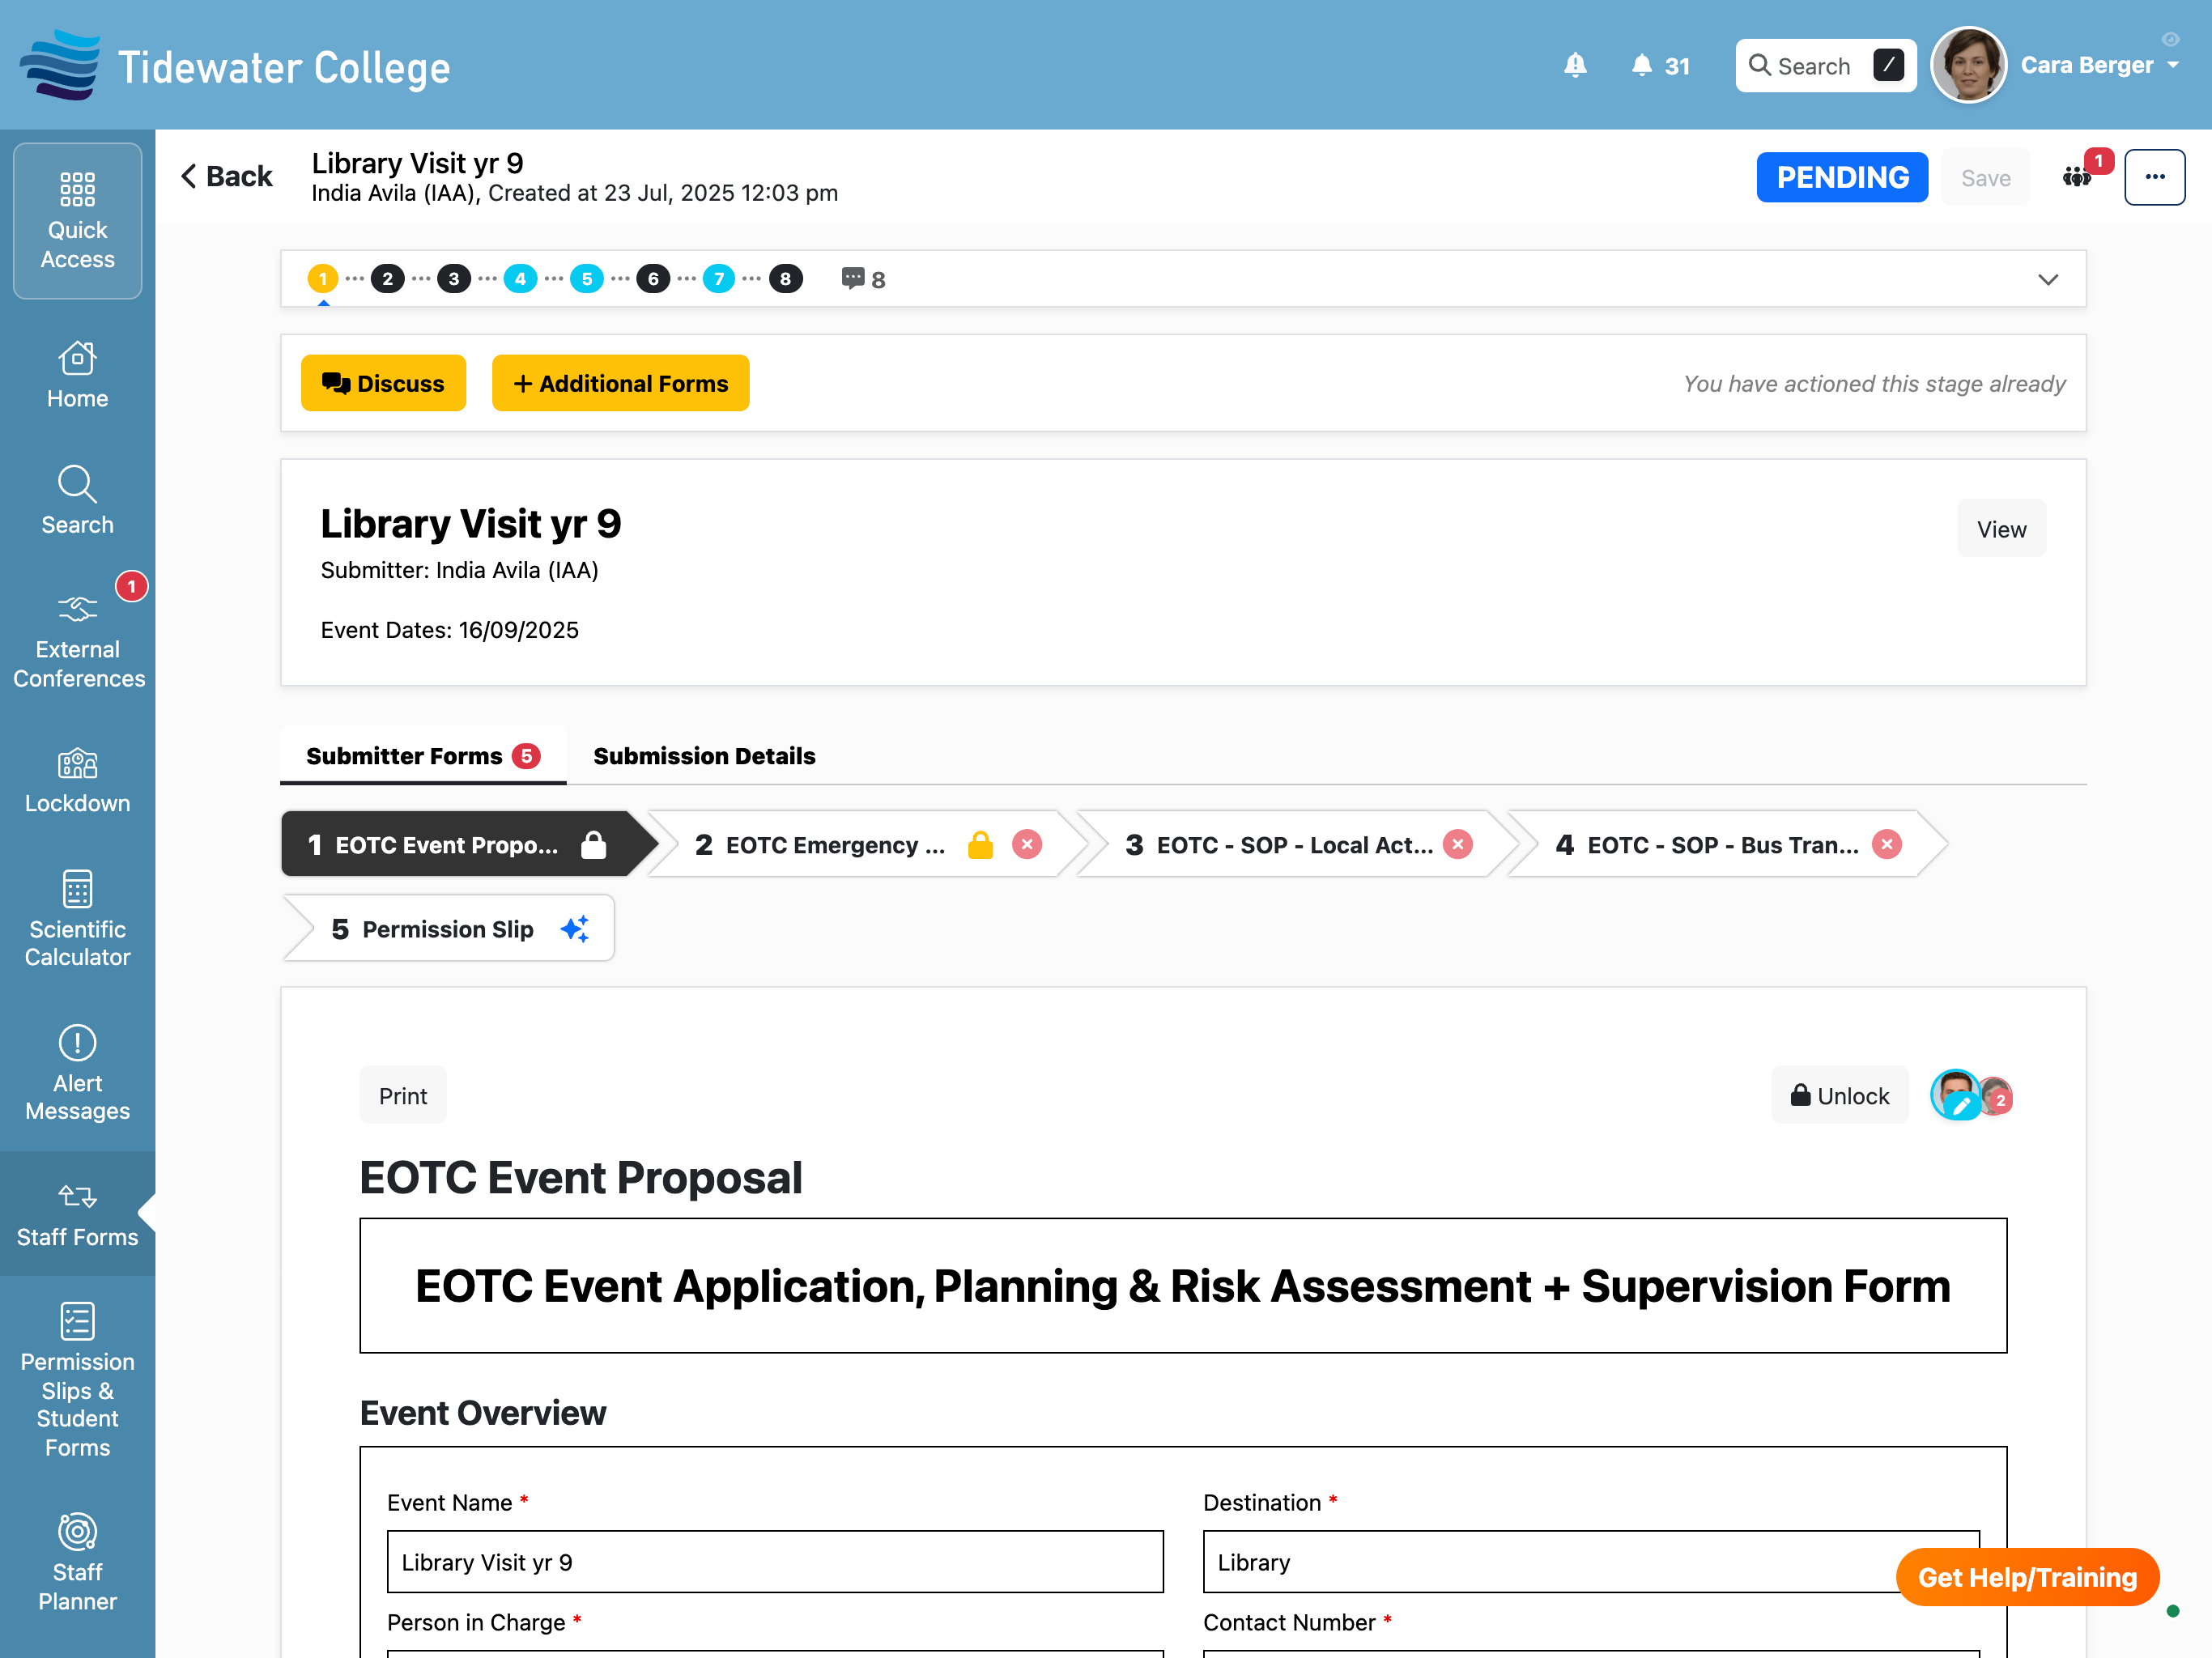Select workflow stage 1
The image size is (2212, 1658).
pyautogui.click(x=323, y=279)
